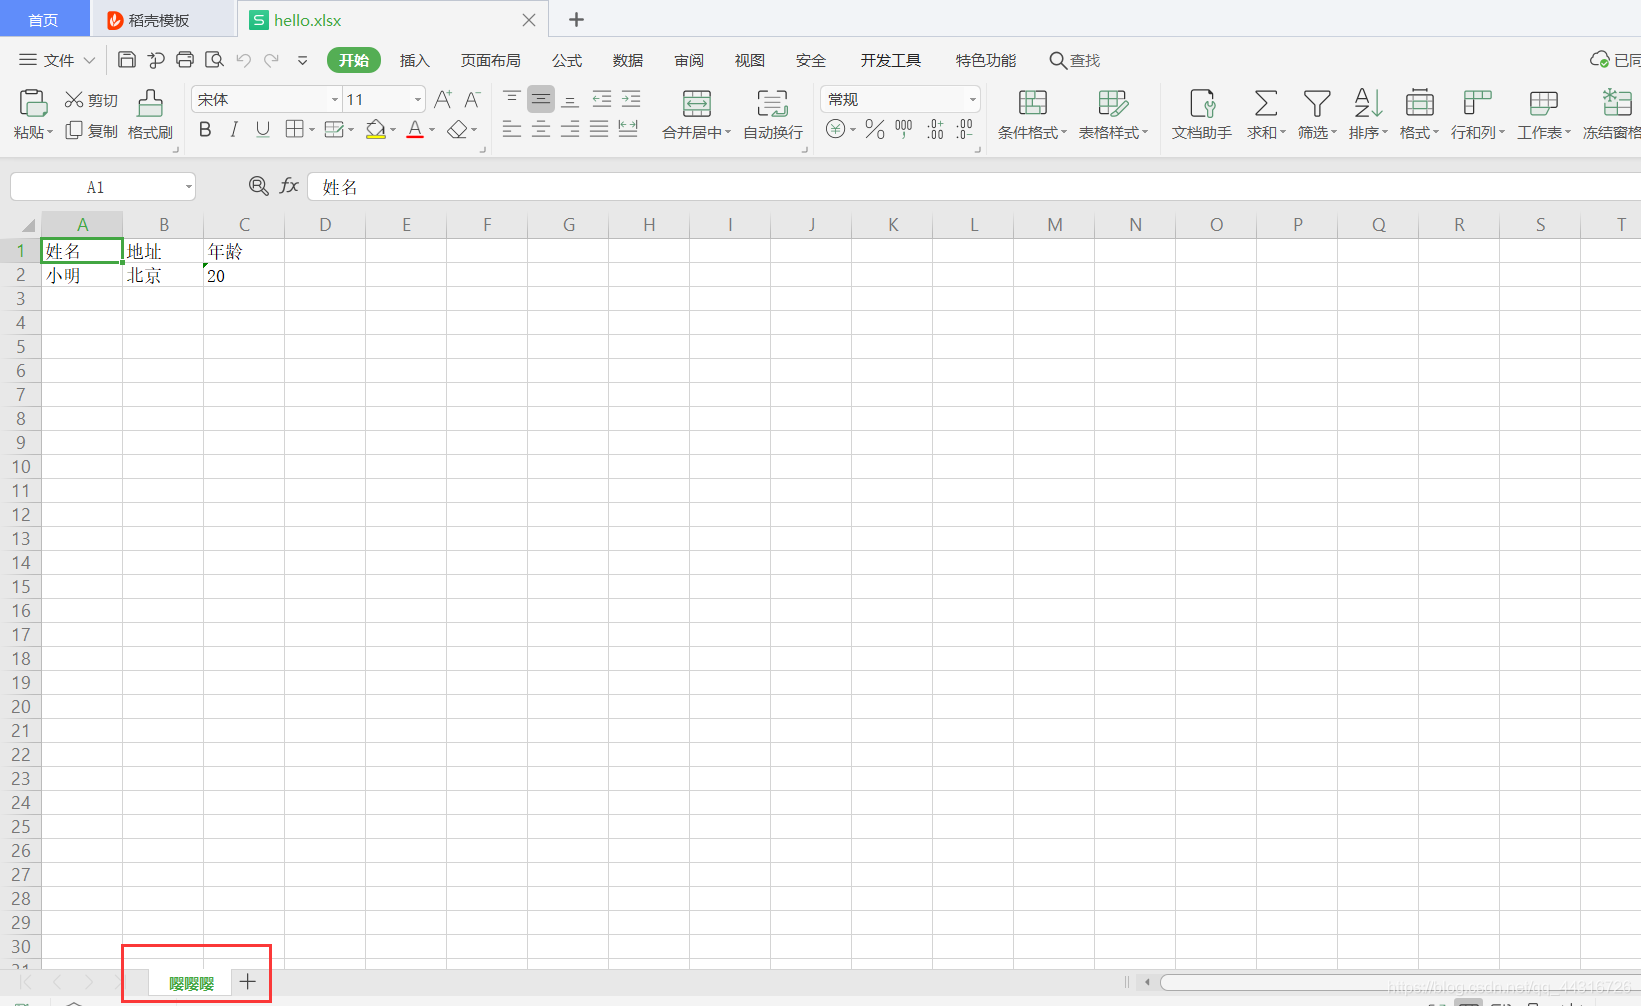Expand the font size 11 dropdown
Viewport: 1641px width, 1006px height.
418,99
